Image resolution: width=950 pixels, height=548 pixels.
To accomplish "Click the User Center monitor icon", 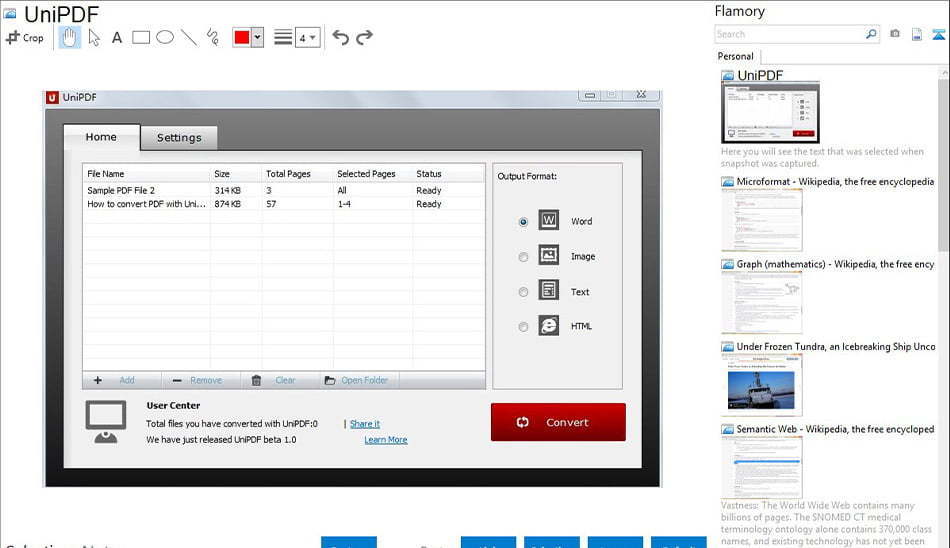I will pos(106,422).
